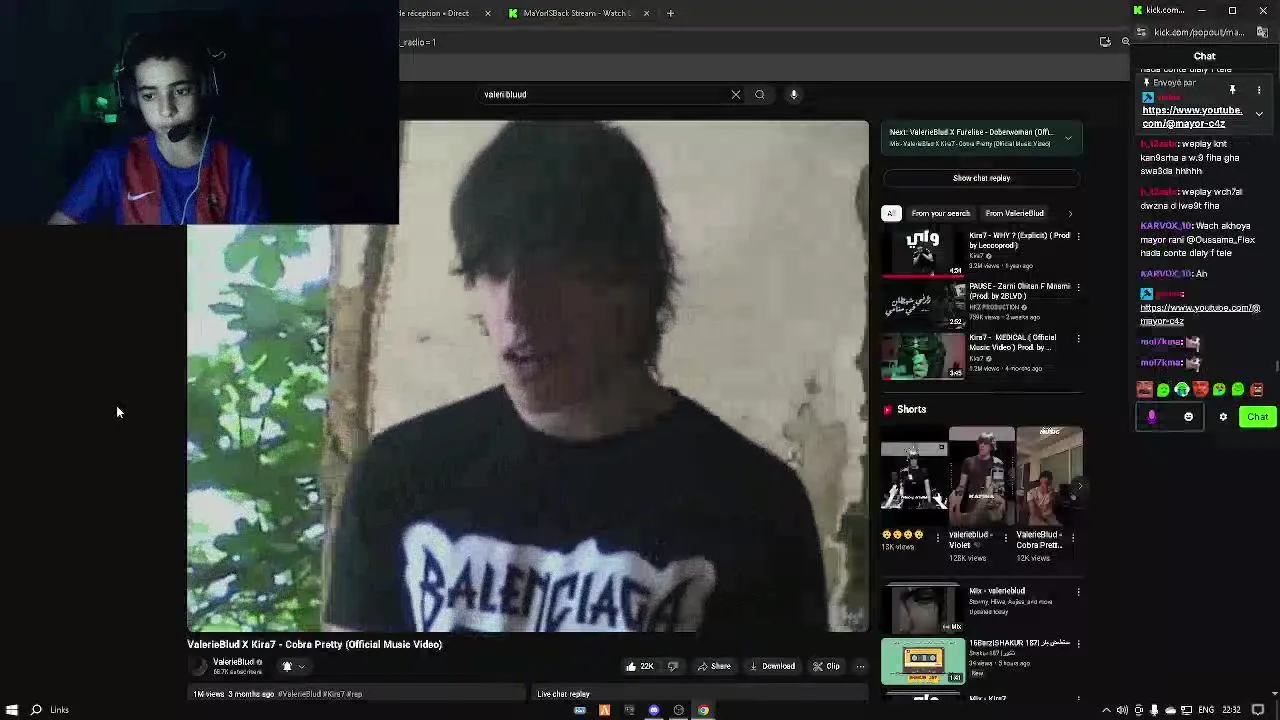
Task: Open Kick chat settings gear
Action: [x=1223, y=417]
